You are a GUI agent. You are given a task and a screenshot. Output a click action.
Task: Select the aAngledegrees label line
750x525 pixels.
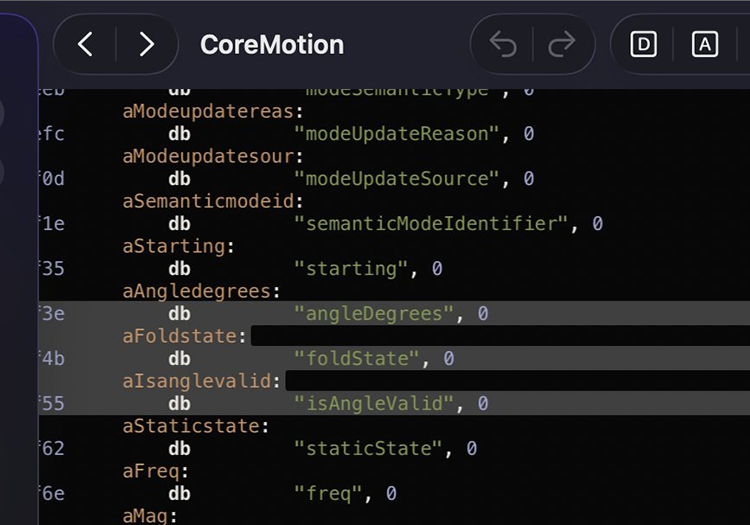pyautogui.click(x=201, y=292)
